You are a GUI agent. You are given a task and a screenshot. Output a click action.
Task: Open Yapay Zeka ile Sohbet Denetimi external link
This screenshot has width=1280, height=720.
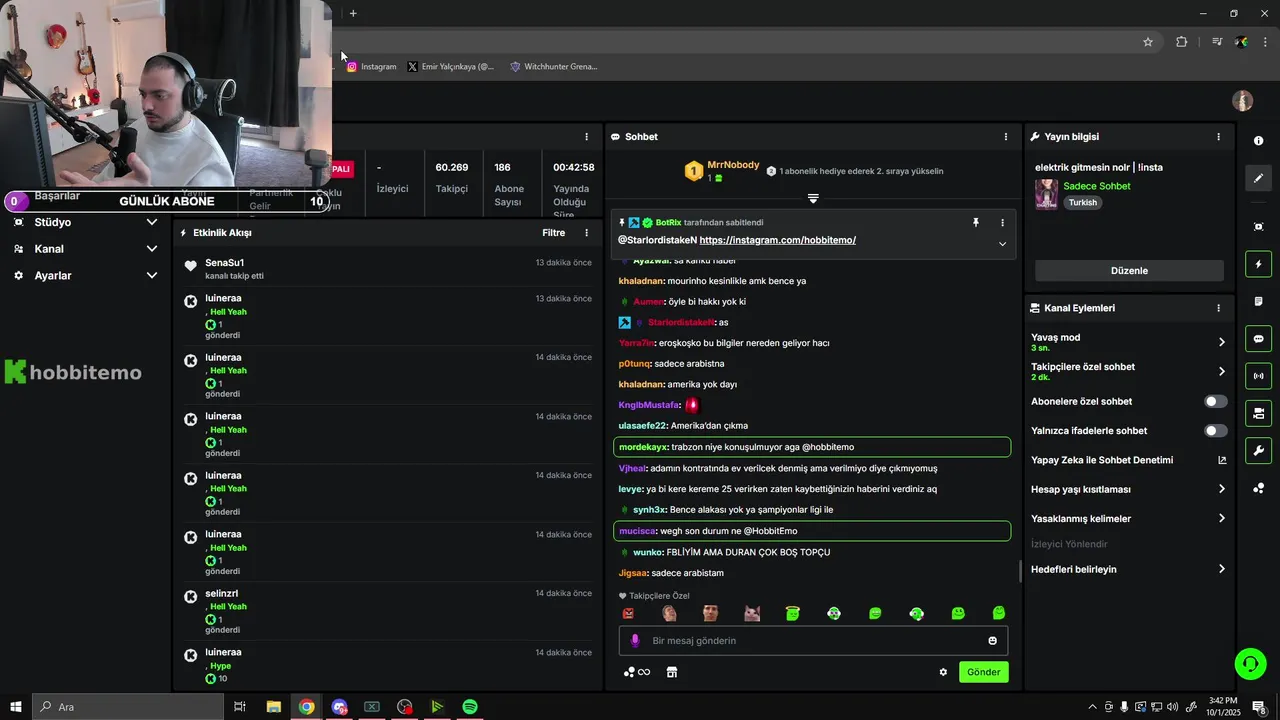pyautogui.click(x=1221, y=460)
